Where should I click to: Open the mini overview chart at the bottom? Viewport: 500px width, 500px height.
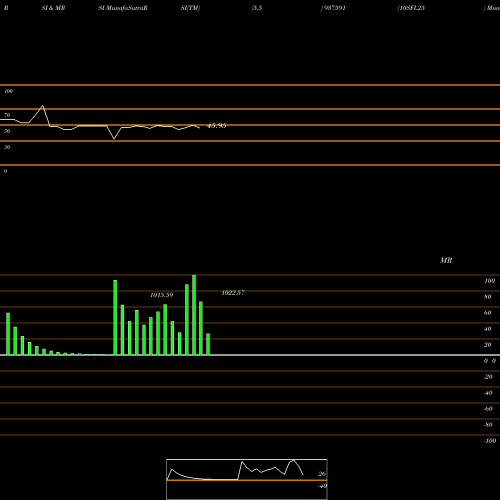click(x=247, y=479)
